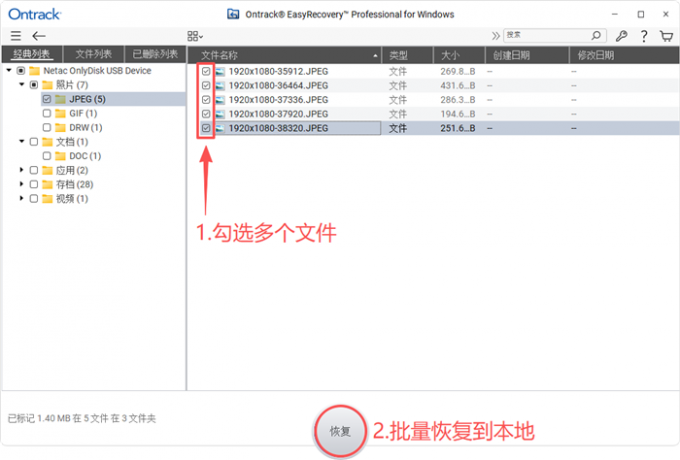The image size is (680, 460).
Task: Switch to the 已删除列表 tab
Action: 155,54
